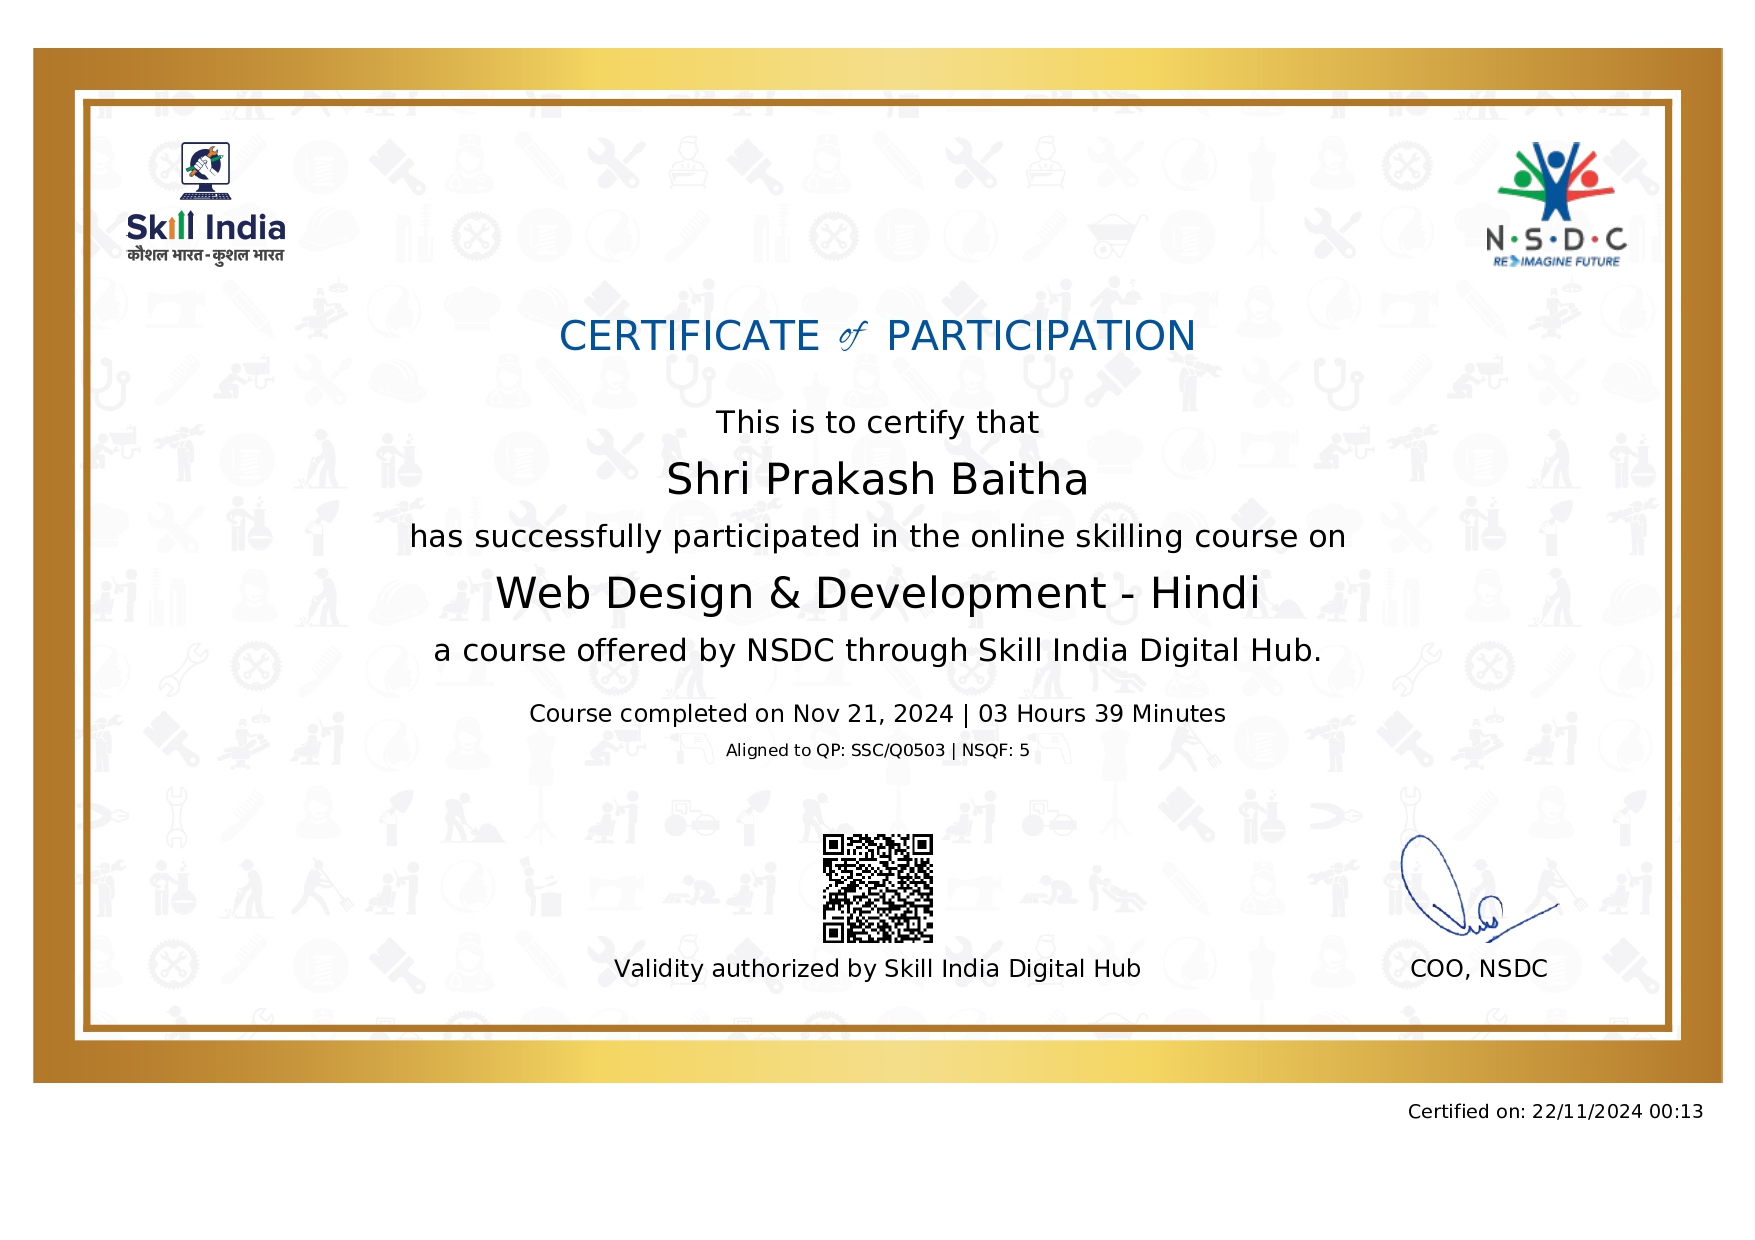Click the Aligned to QP SSC/Q0503 text
Image resolution: width=1755 pixels, height=1240 pixels.
coord(877,750)
